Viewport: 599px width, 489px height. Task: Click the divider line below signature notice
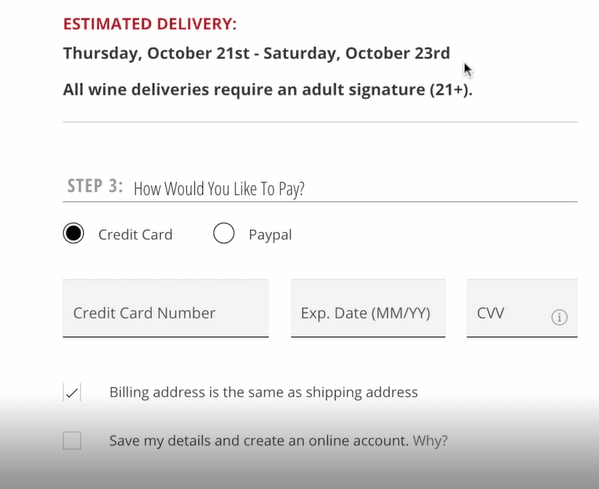pos(320,122)
